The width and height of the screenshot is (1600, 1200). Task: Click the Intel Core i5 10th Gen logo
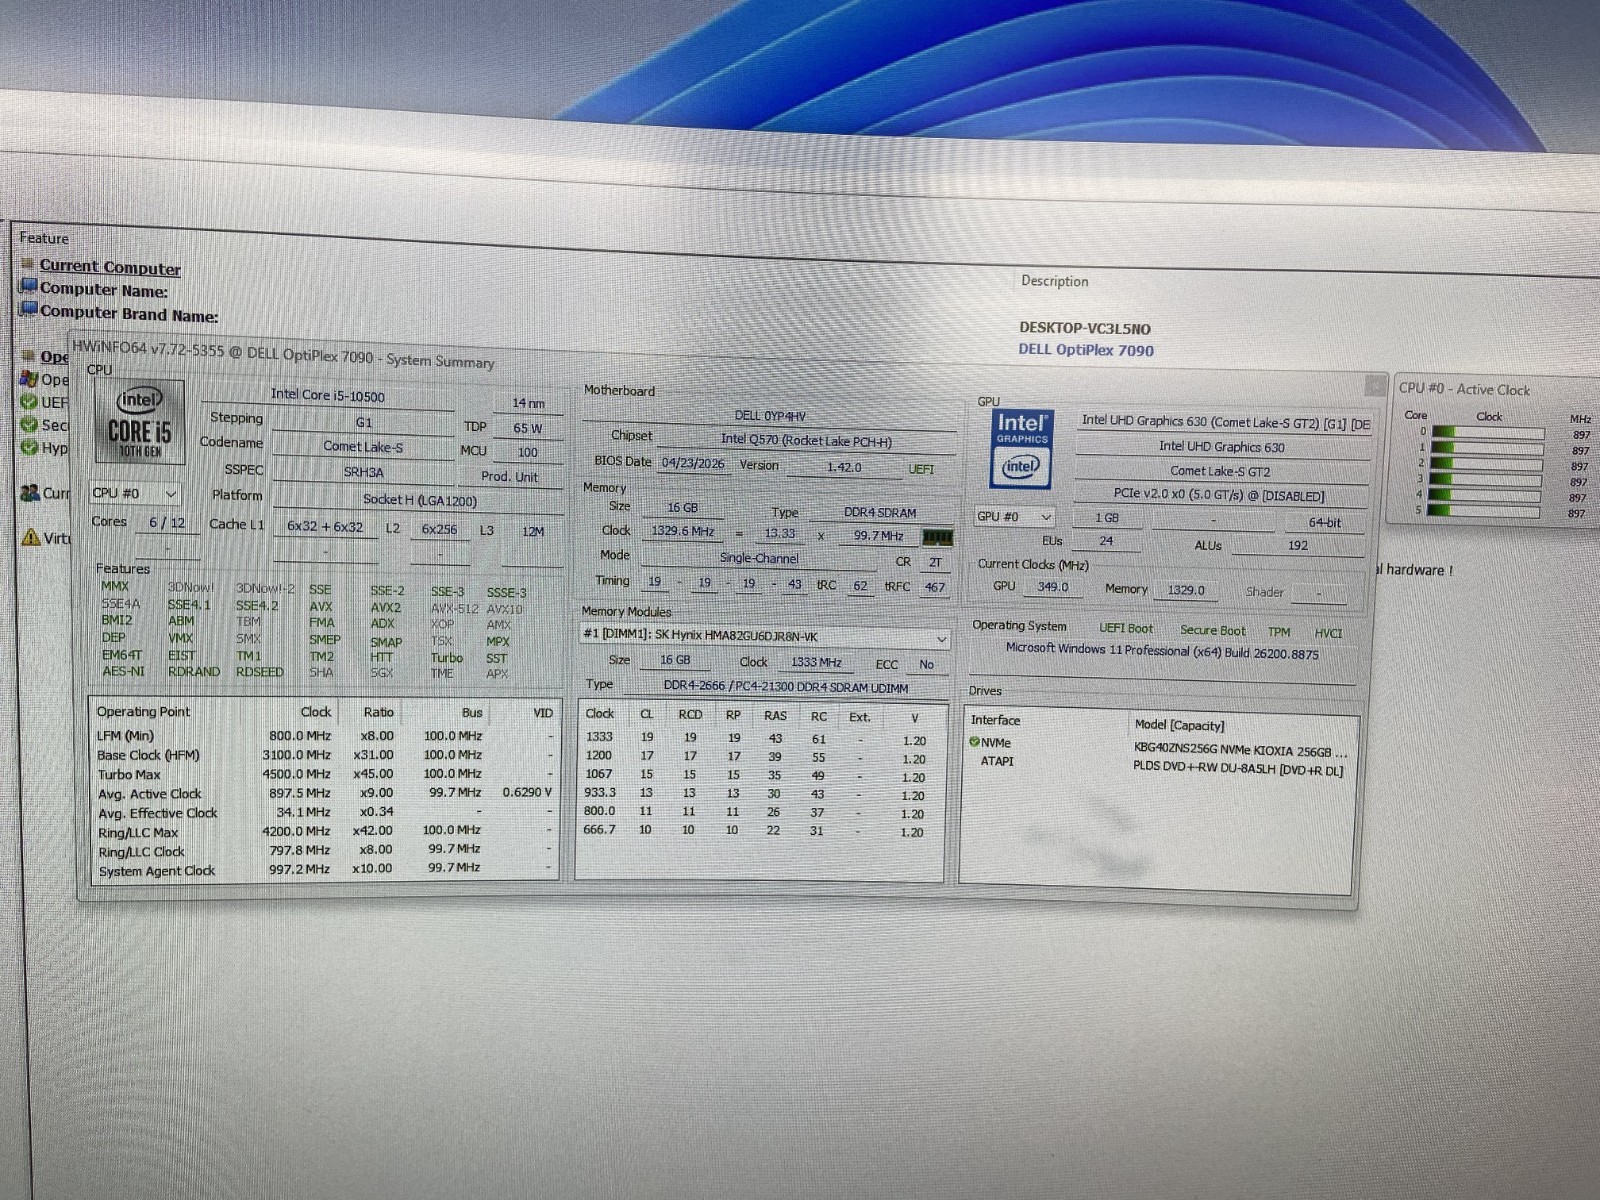[139, 423]
